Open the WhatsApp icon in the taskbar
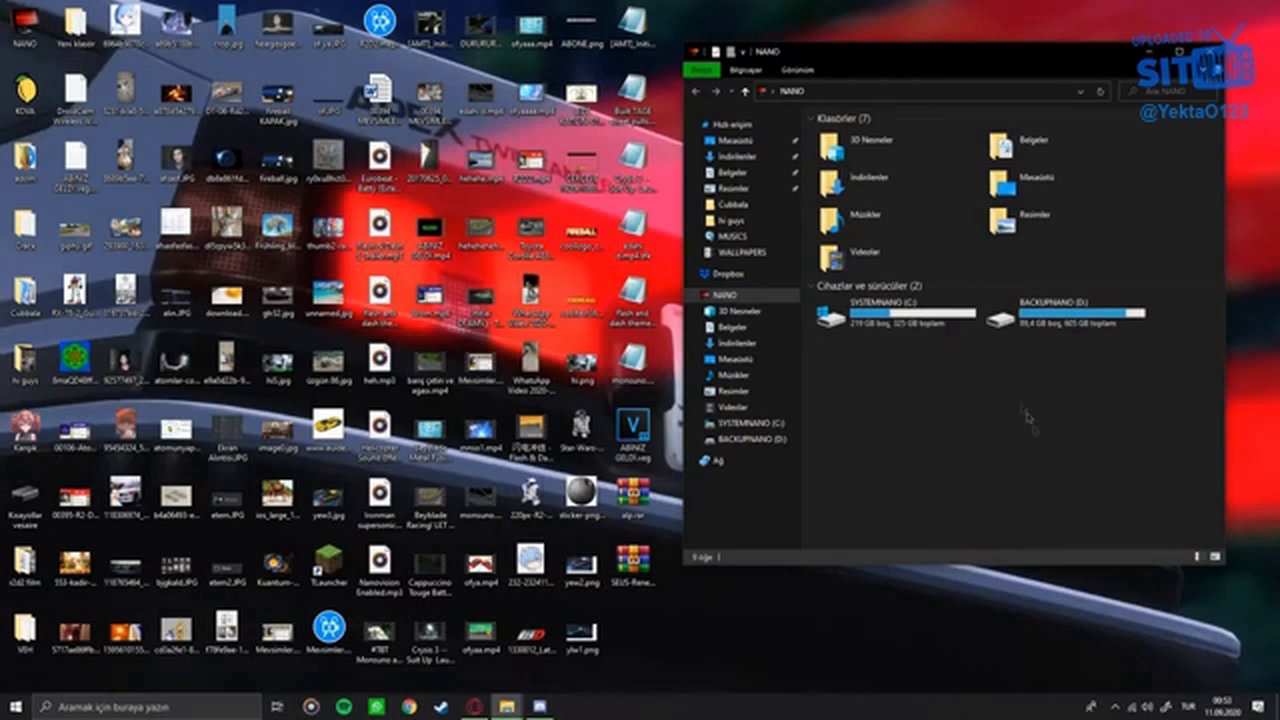 (x=376, y=707)
